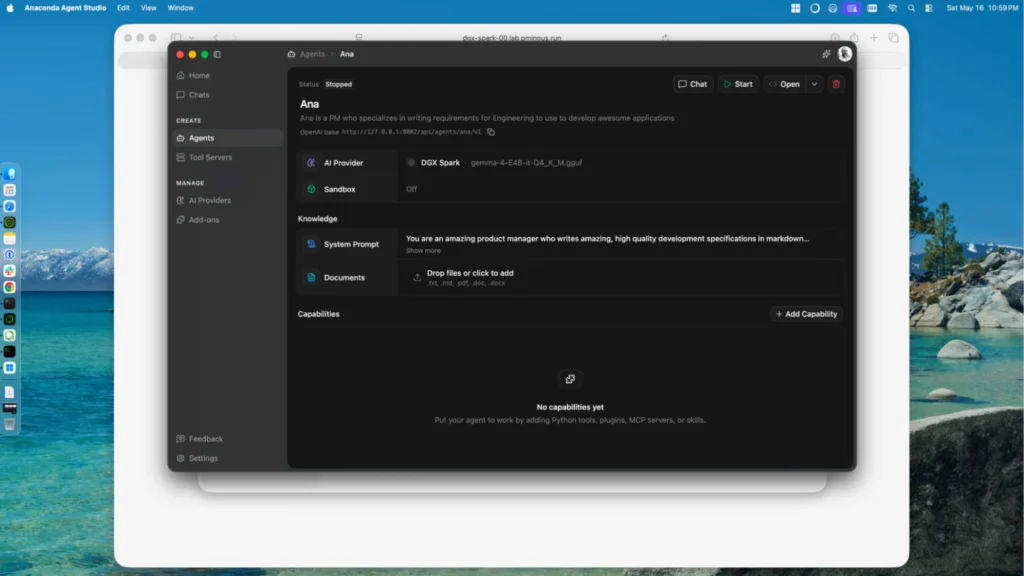Start a chat with Ana
This screenshot has height=576, width=1024.
coord(692,84)
